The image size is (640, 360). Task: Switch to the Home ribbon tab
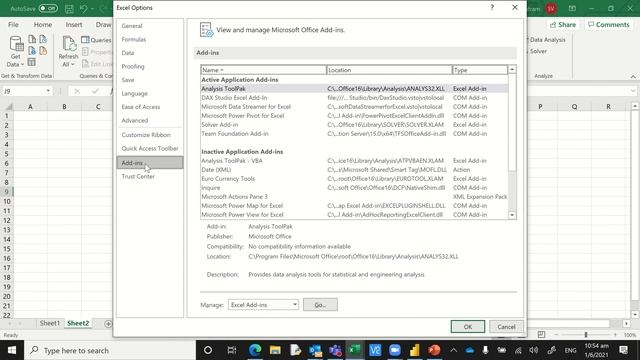(x=43, y=24)
